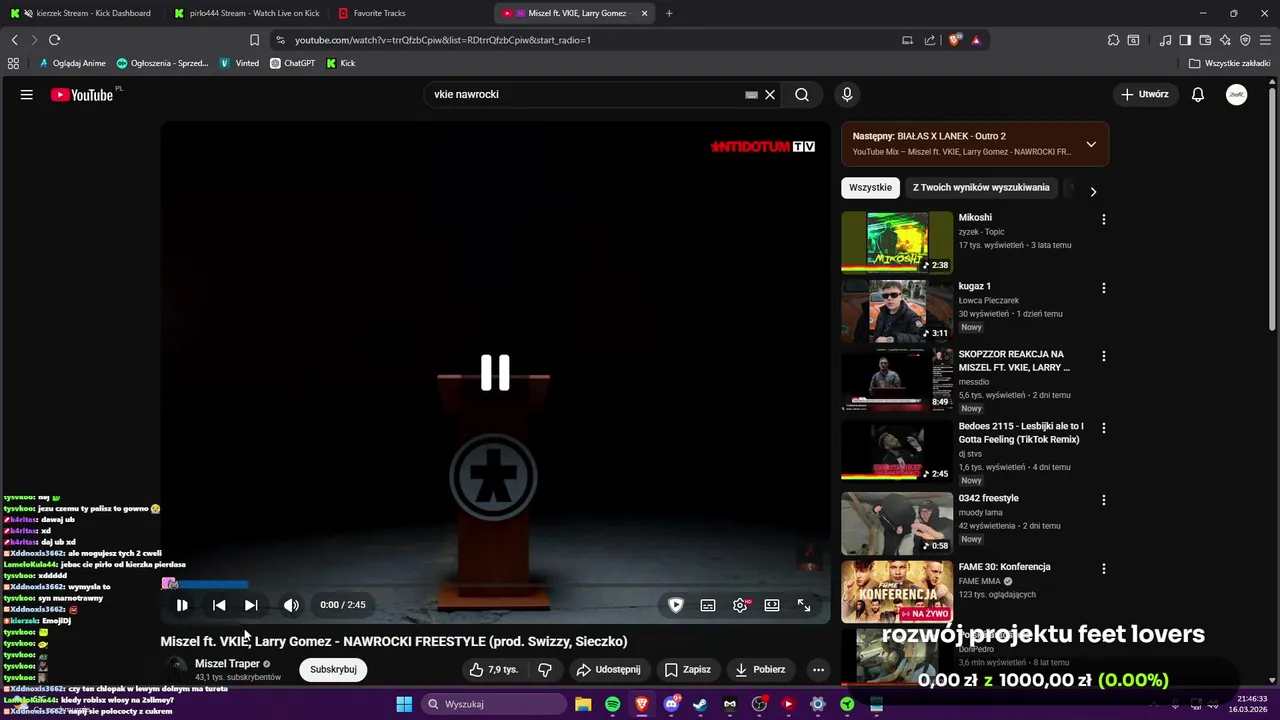This screenshot has height=720, width=1280.
Task: Open the account avatar menu
Action: [1237, 94]
